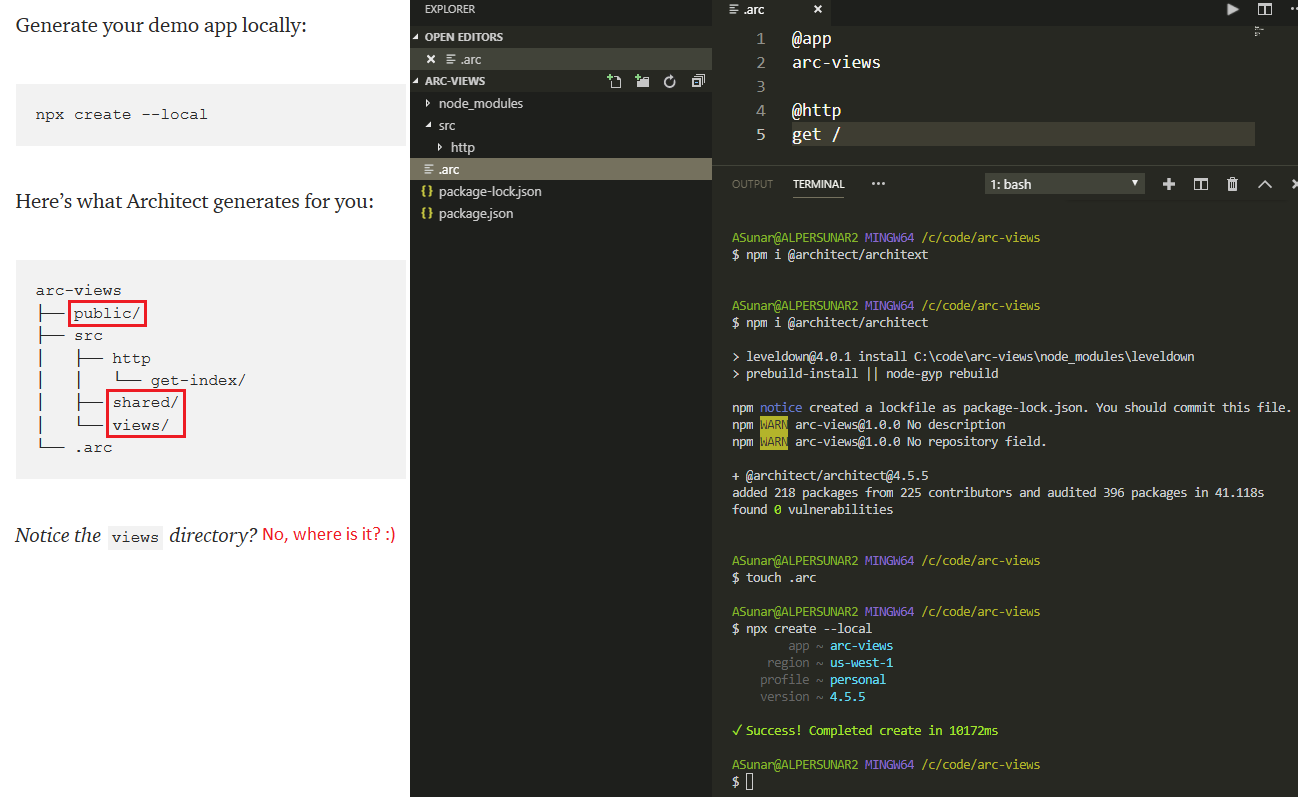Refresh the ARC-VIEWS explorer tree

click(670, 81)
